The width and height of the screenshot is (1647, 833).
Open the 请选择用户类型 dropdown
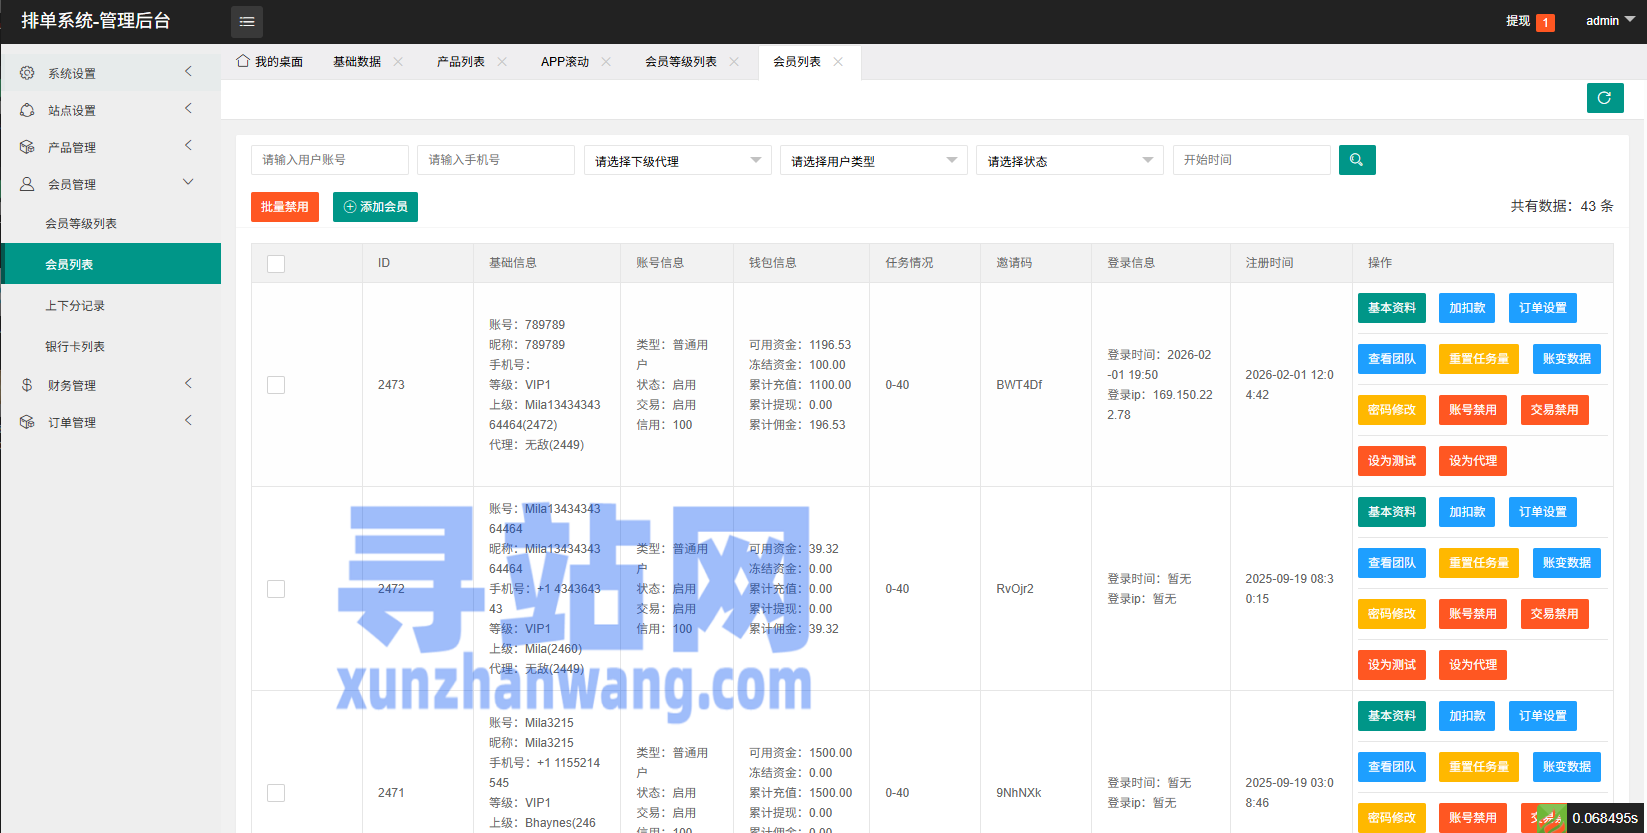872,161
